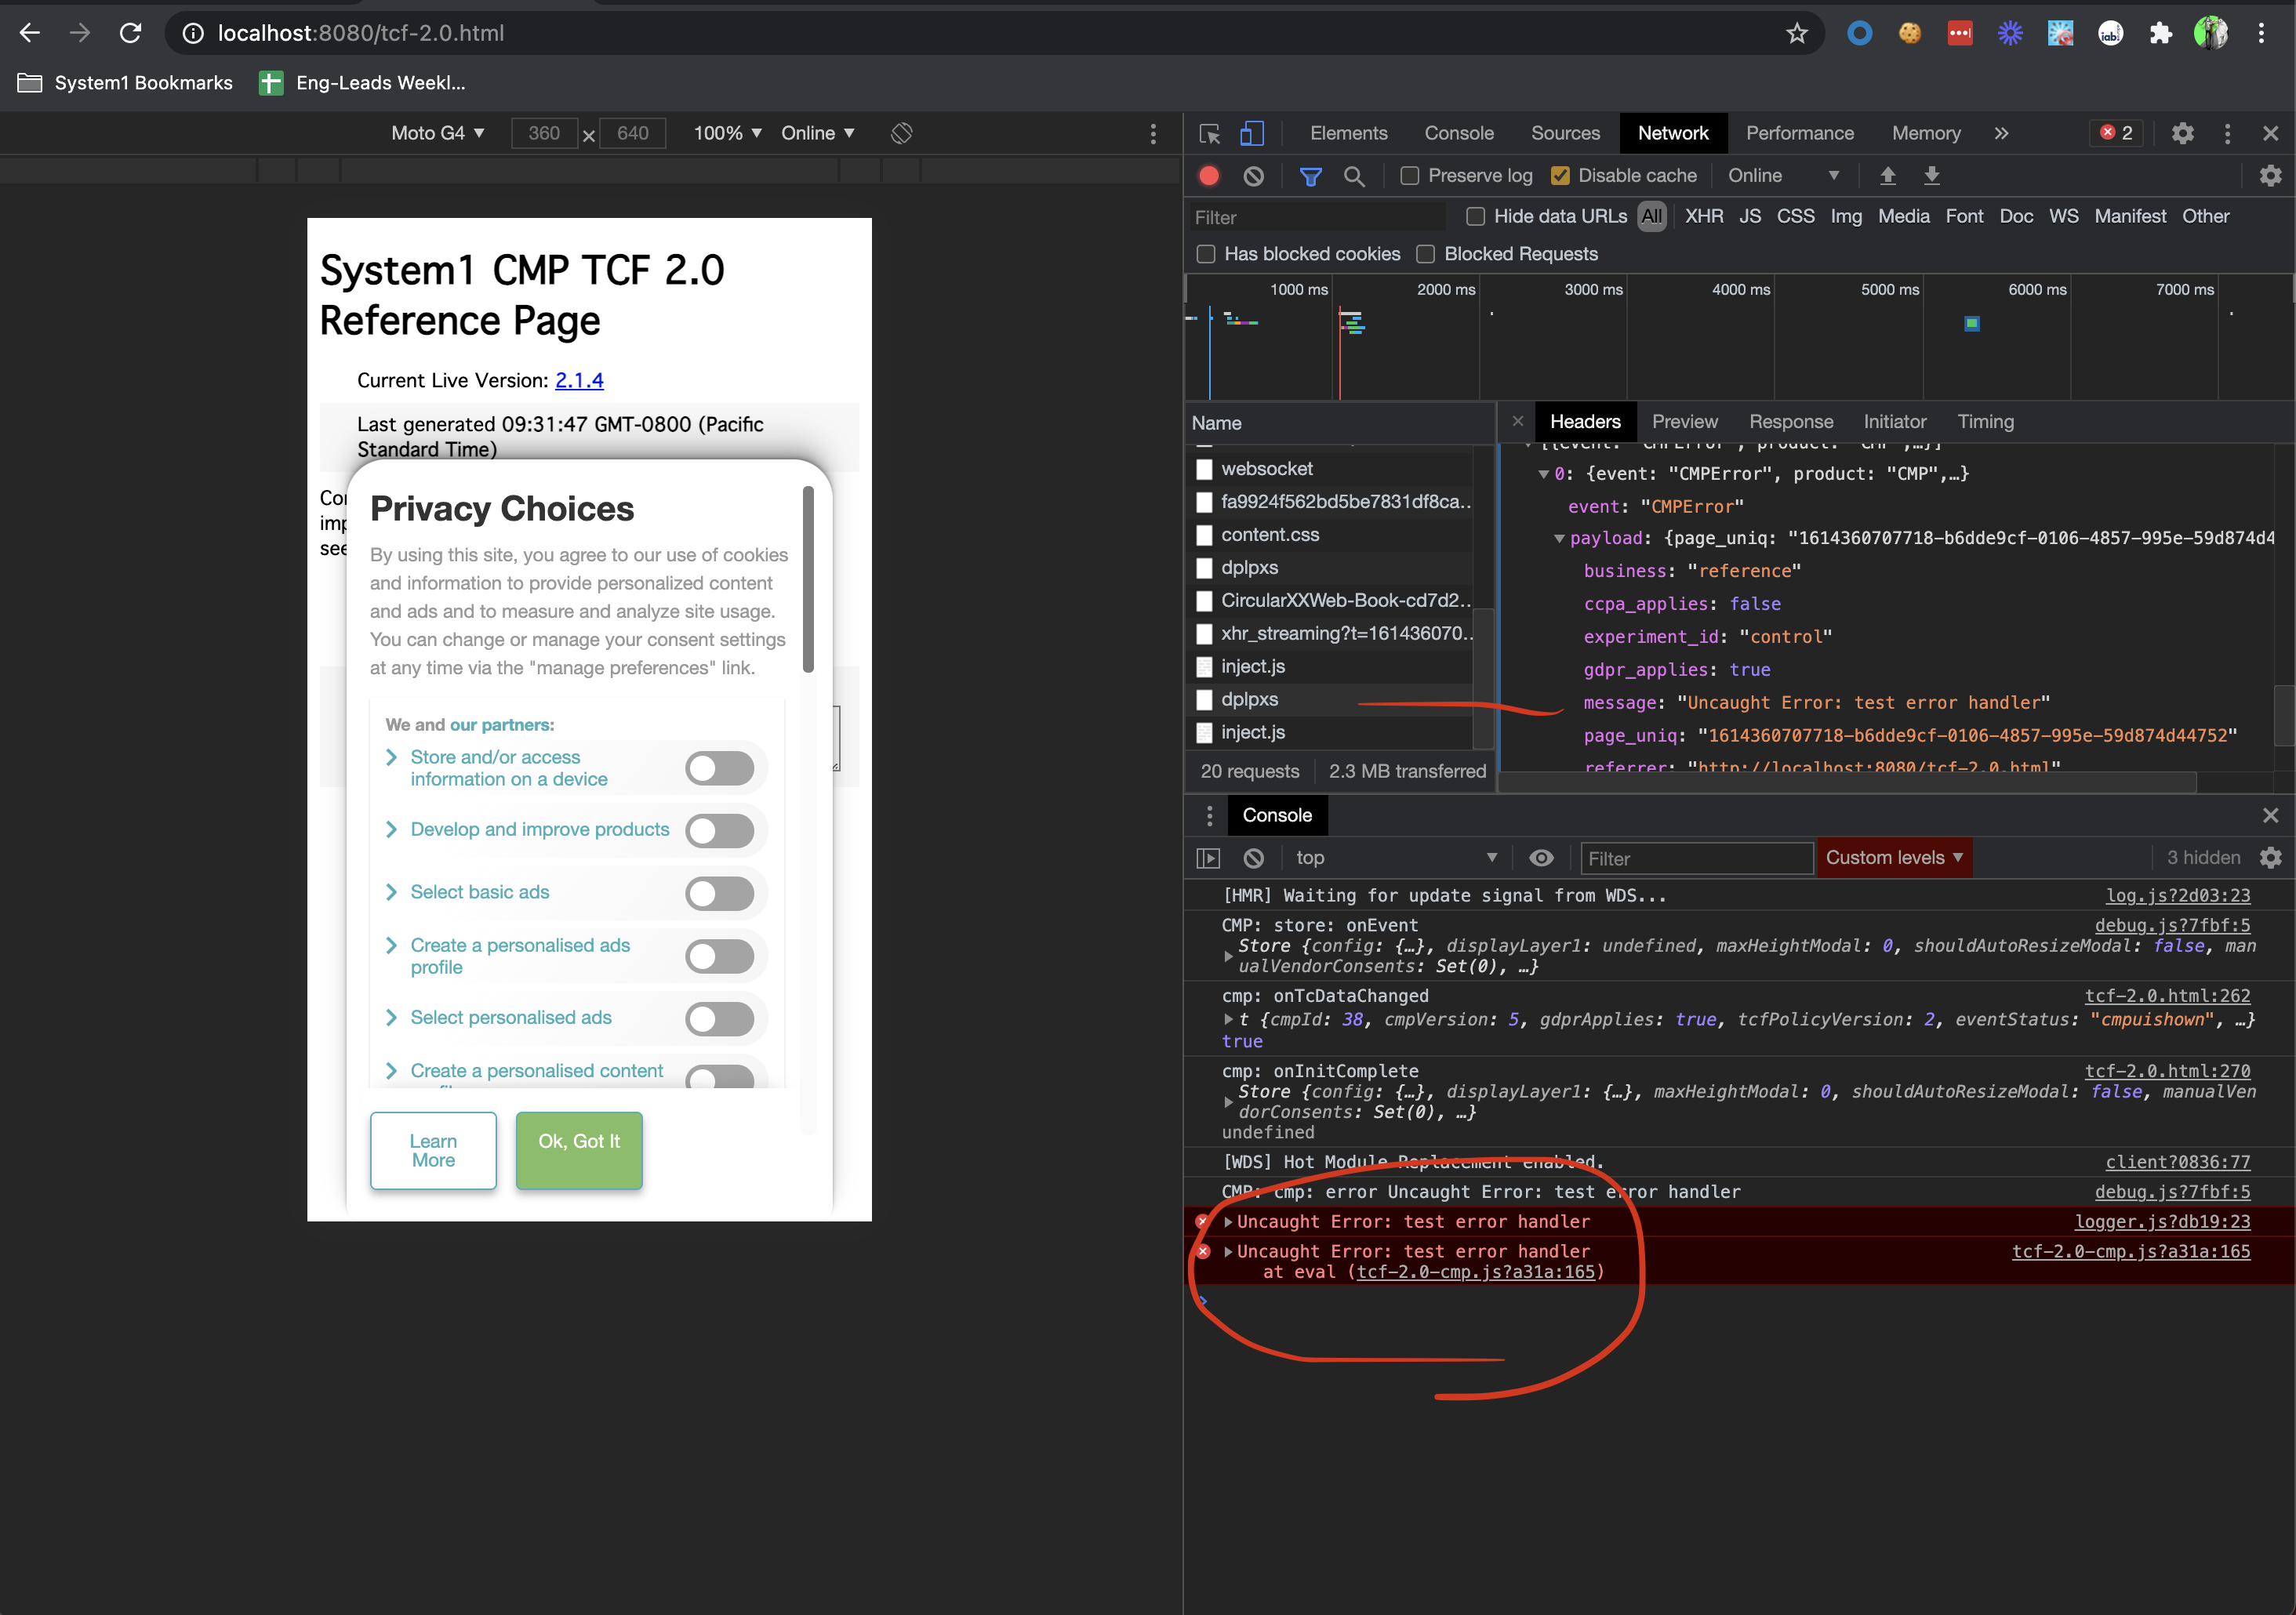2296x1615 pixels.
Task: Toggle the network filter funnel icon
Action: [1310, 176]
